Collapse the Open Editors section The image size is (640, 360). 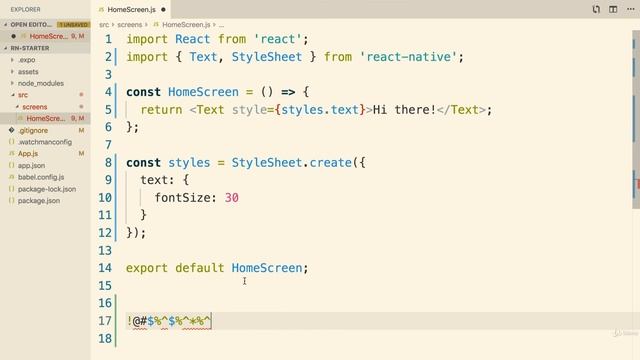pyautogui.click(x=6, y=24)
